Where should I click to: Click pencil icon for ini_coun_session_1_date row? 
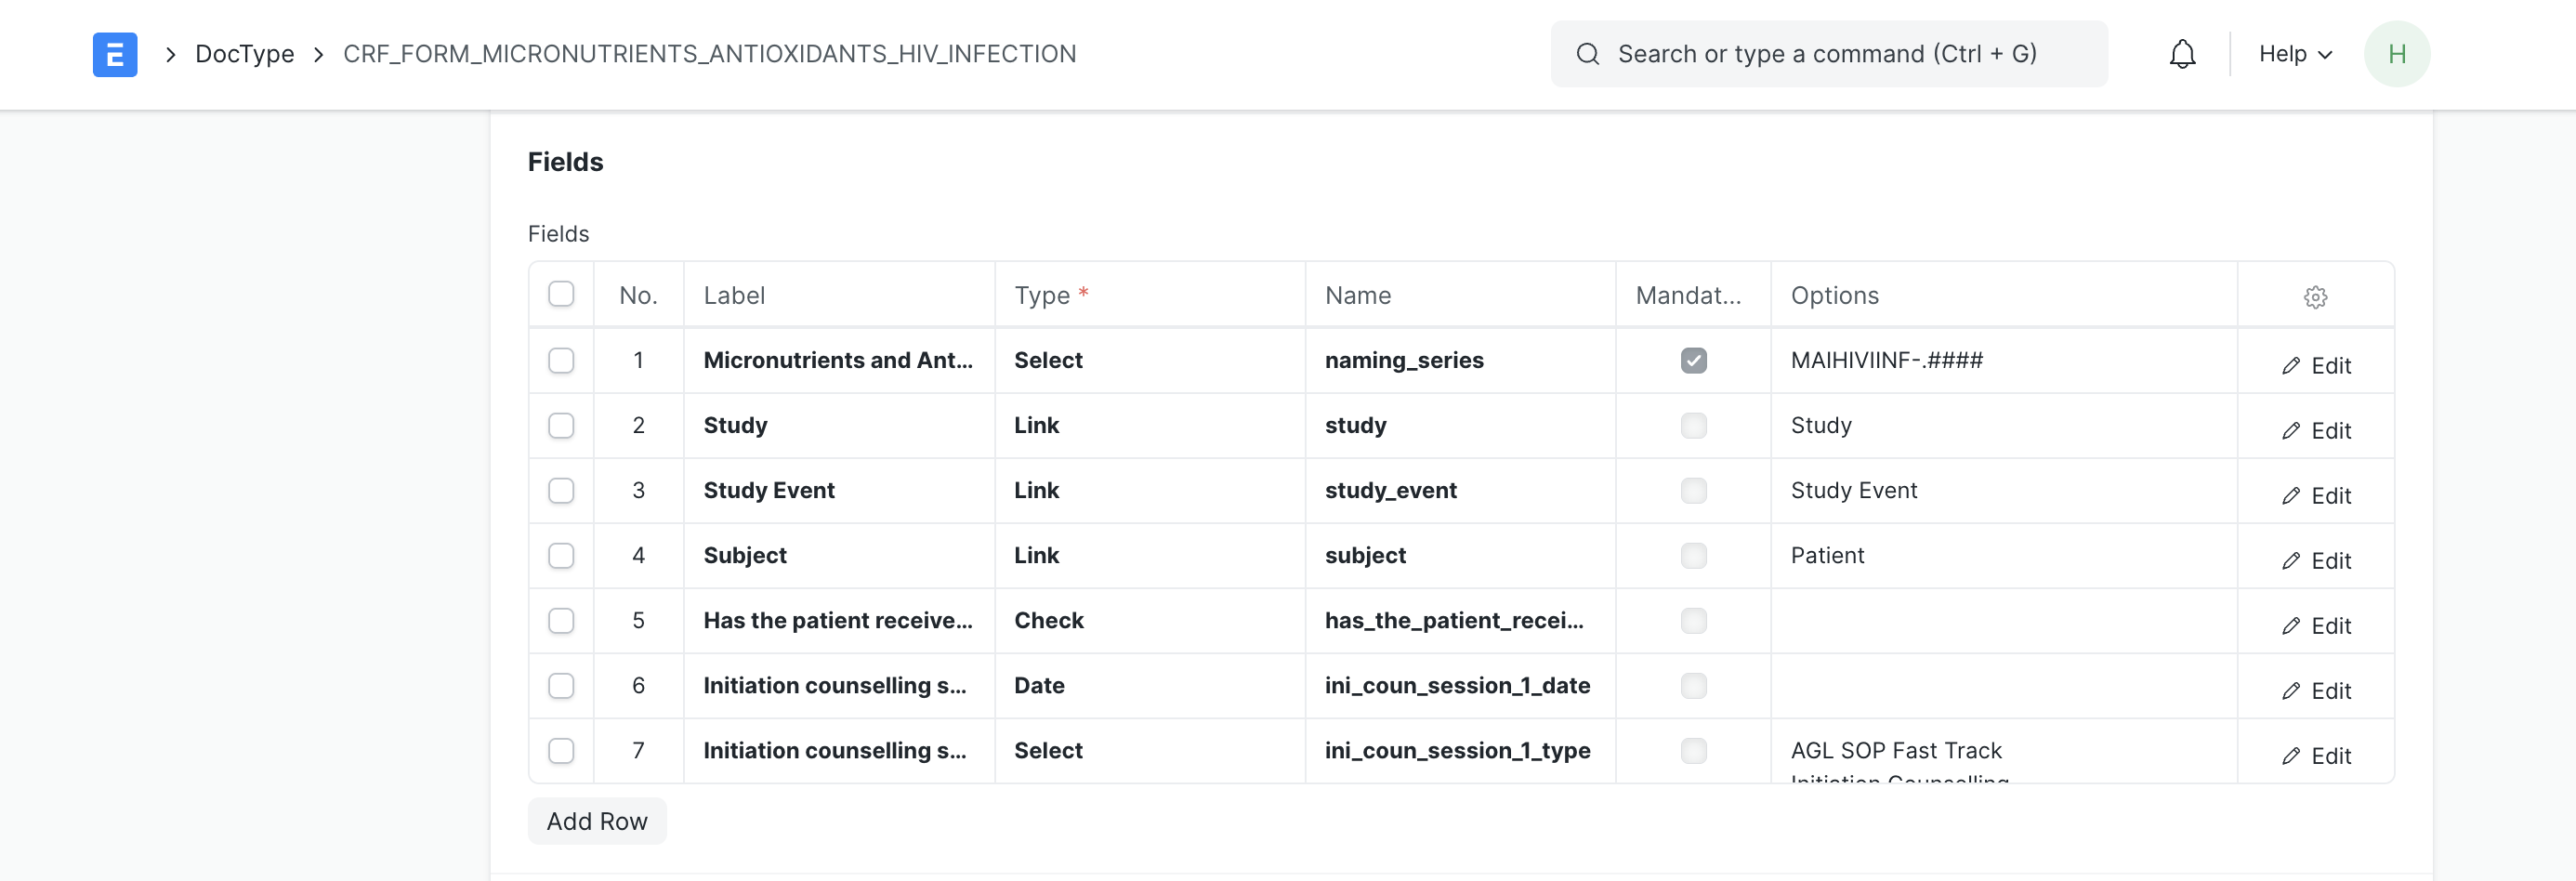pyautogui.click(x=2291, y=691)
